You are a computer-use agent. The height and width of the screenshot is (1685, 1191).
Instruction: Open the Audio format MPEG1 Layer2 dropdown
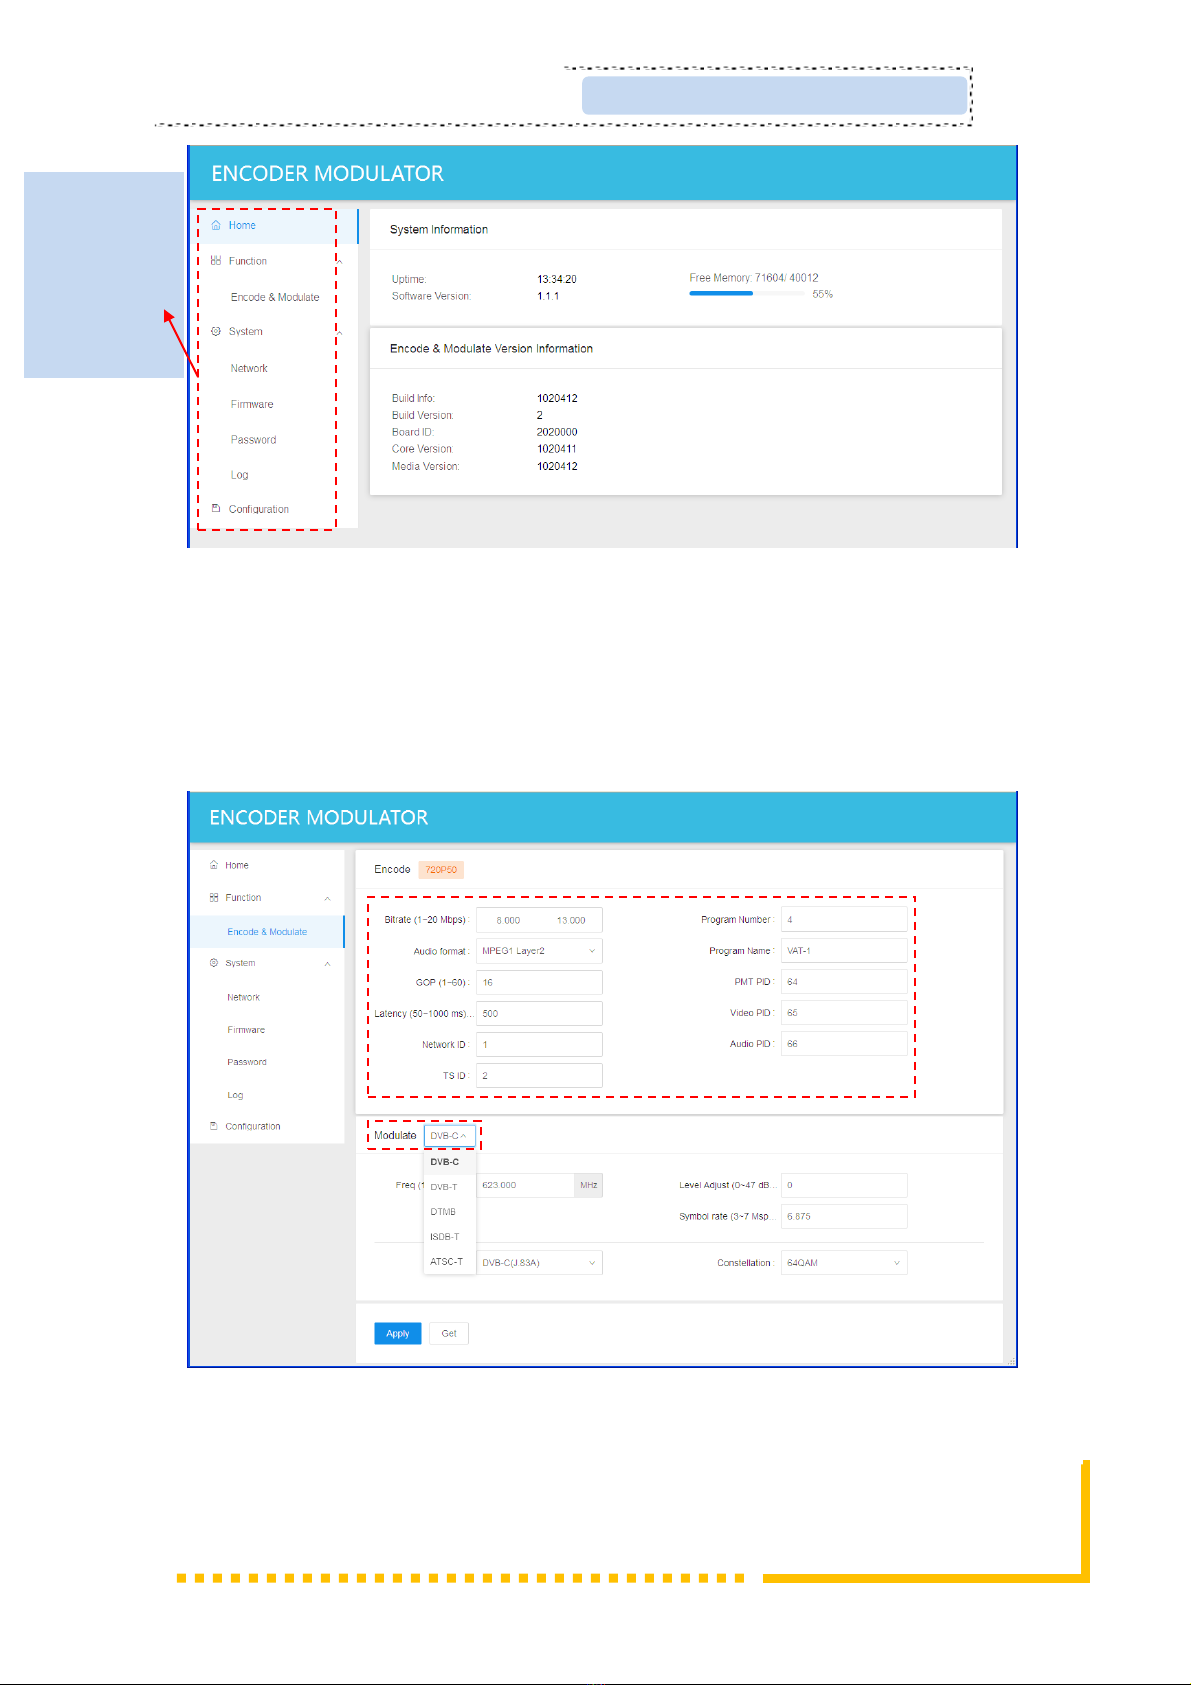pos(539,951)
